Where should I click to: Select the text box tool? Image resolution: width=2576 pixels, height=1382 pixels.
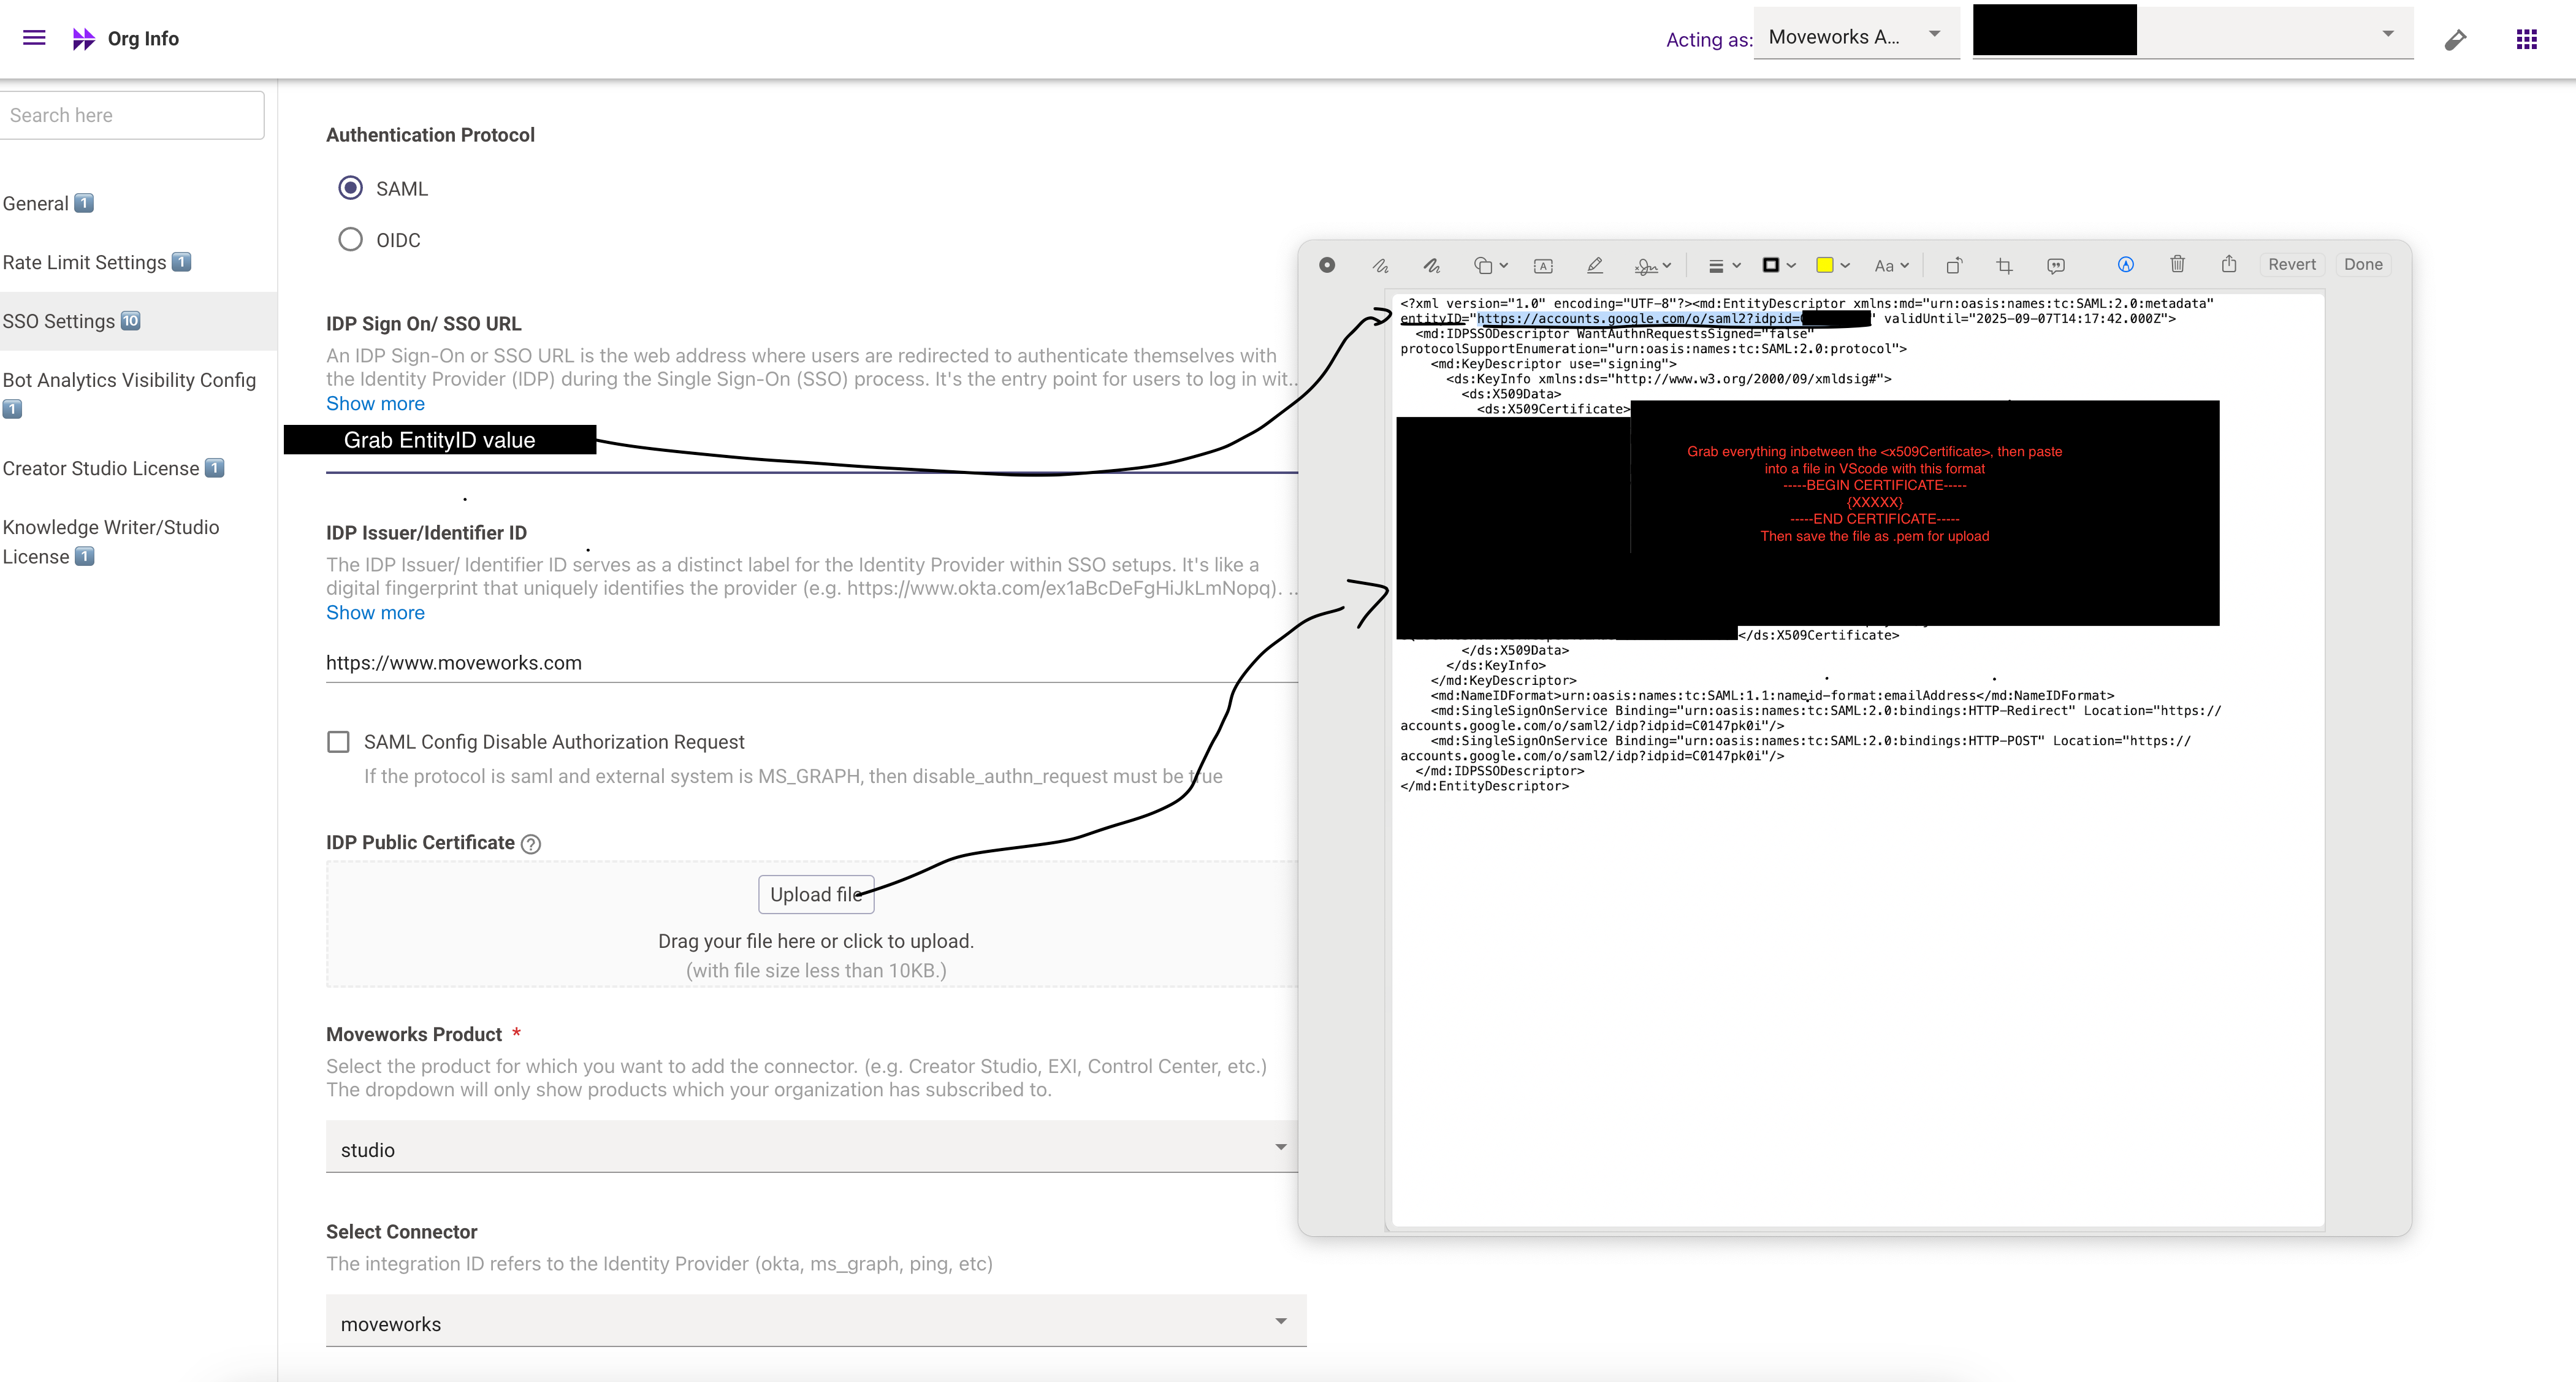point(1543,265)
